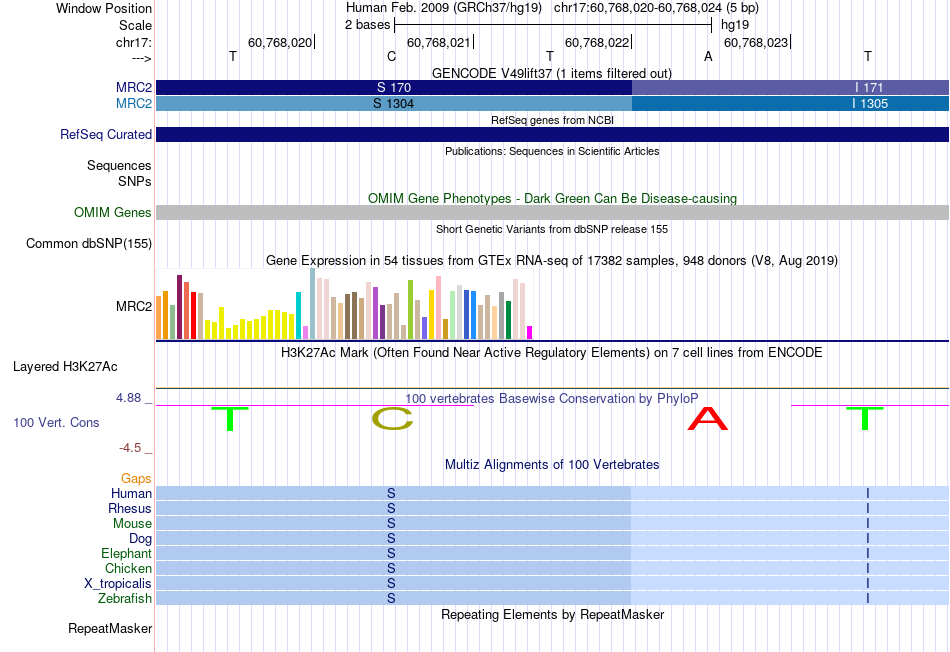This screenshot has width=950, height=652.
Task: Click the Window Position label
Action: [104, 8]
